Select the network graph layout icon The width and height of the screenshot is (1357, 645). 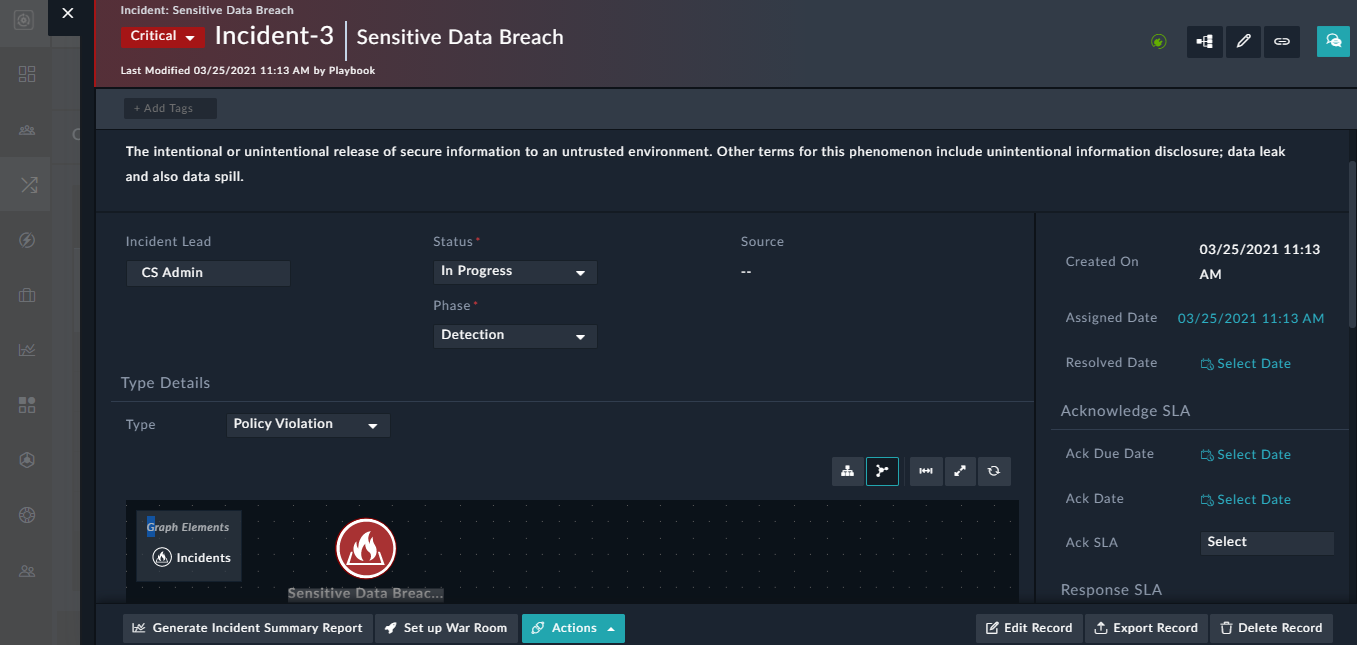point(882,470)
